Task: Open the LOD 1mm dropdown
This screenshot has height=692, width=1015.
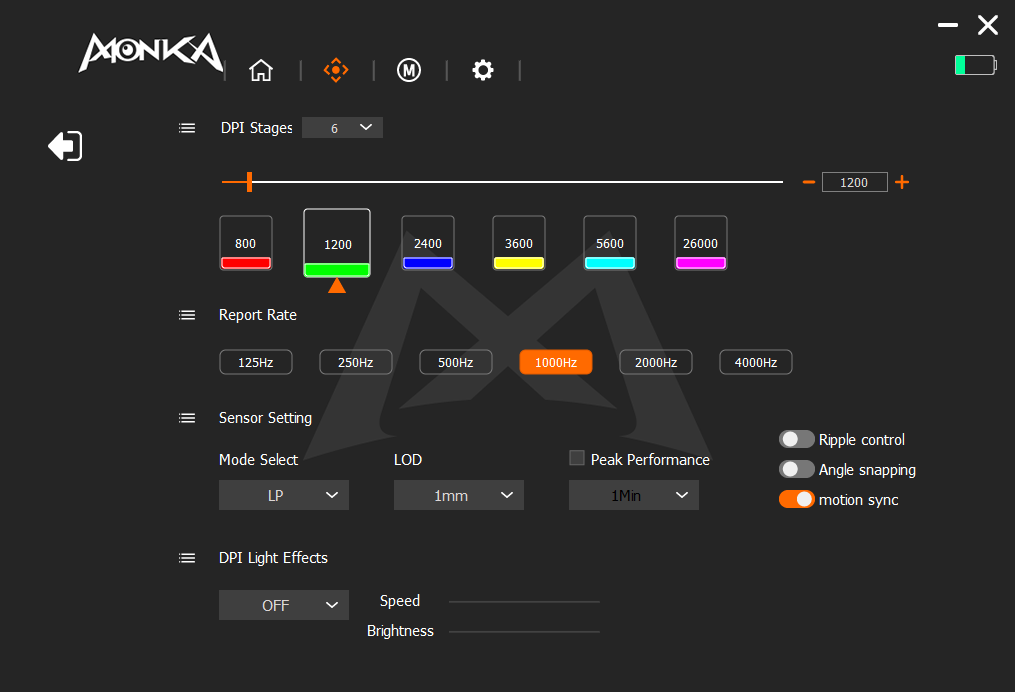Action: click(x=459, y=495)
